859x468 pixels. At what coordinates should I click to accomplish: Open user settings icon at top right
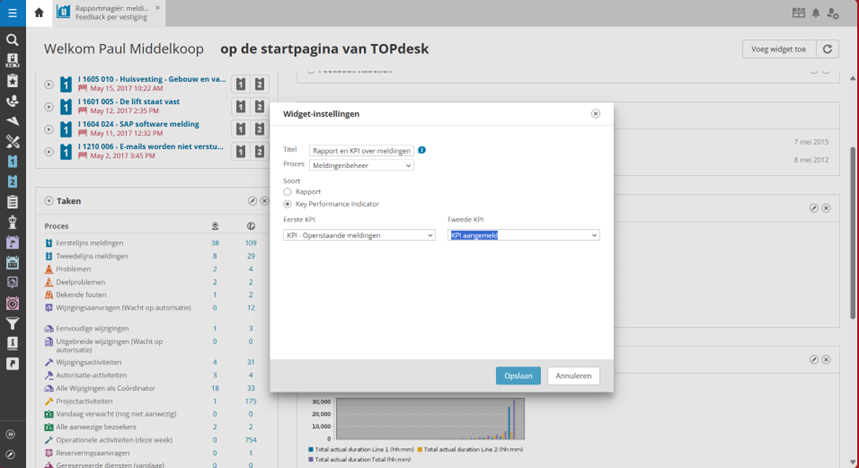833,13
